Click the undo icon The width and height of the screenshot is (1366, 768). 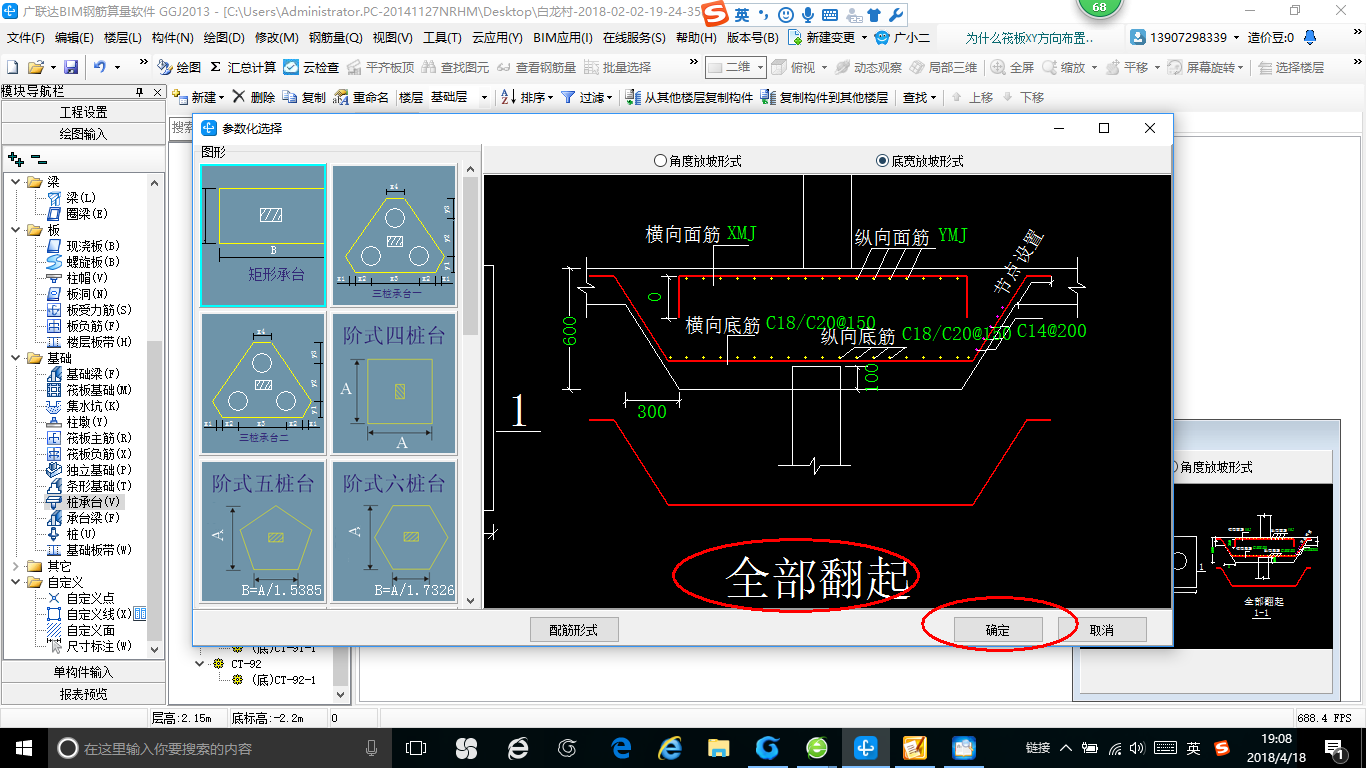click(100, 67)
